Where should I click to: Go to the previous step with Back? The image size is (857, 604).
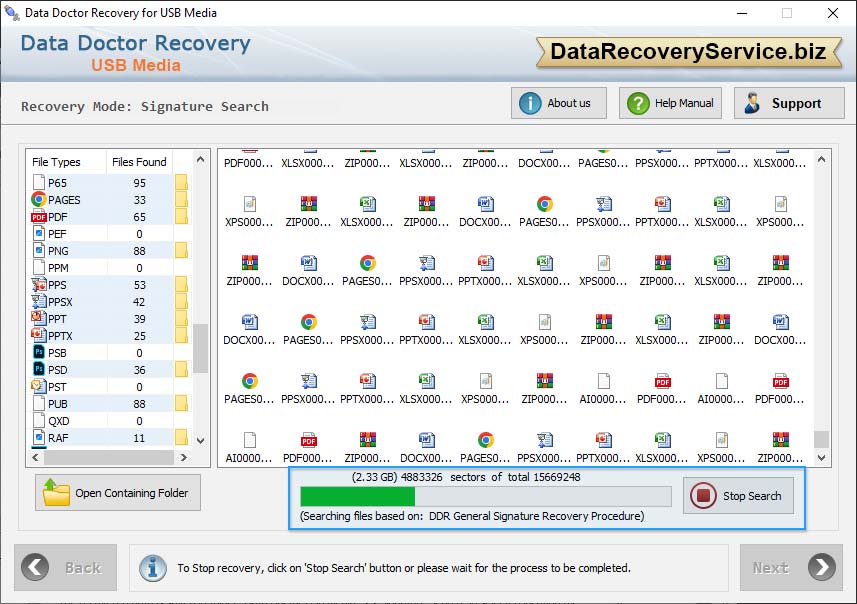(66, 567)
